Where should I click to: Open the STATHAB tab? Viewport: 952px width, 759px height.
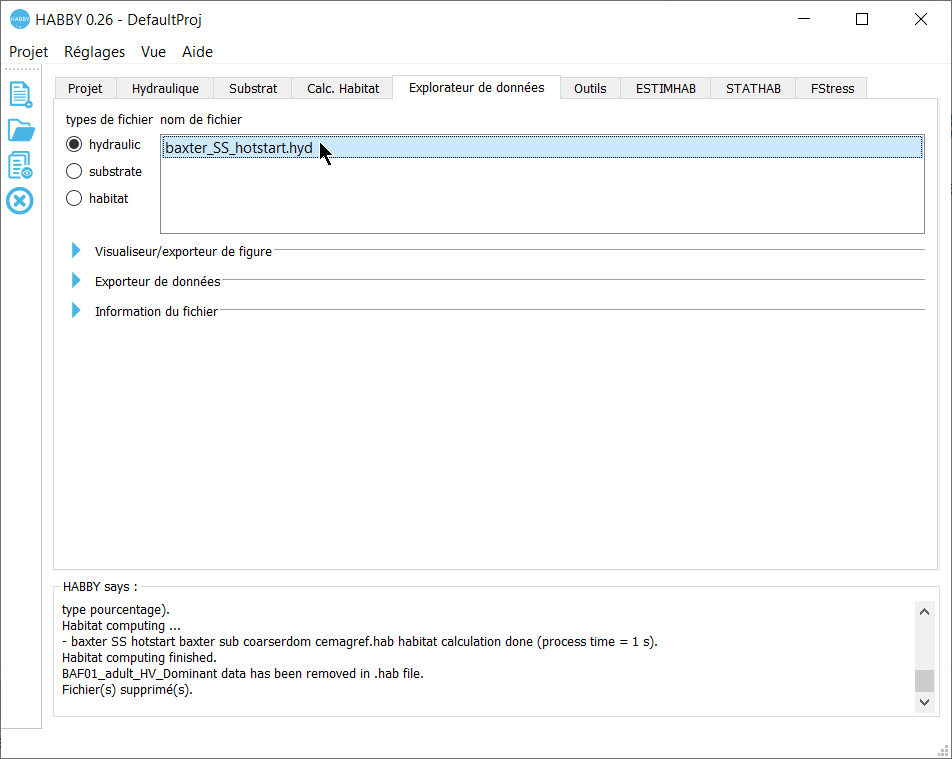[753, 88]
